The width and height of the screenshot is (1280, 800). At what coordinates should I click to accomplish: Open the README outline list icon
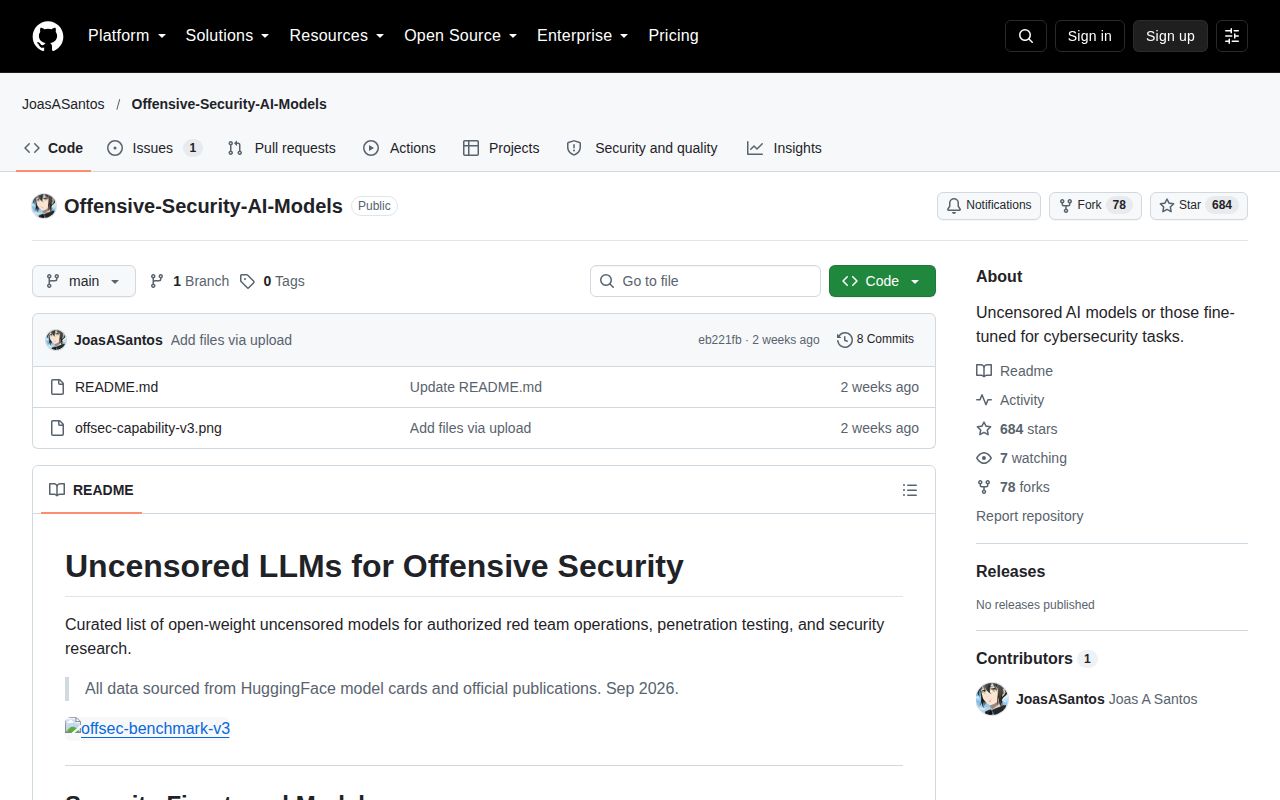coord(910,490)
